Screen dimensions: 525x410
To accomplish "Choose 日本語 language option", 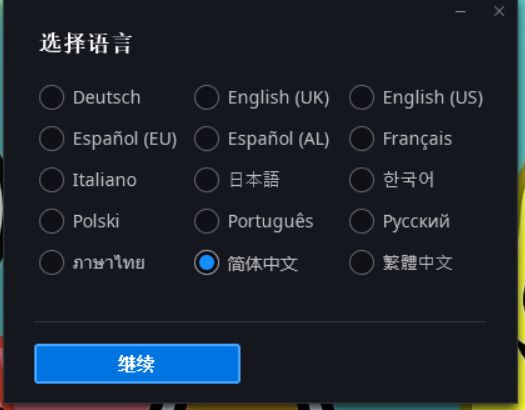I will pyautogui.click(x=207, y=180).
